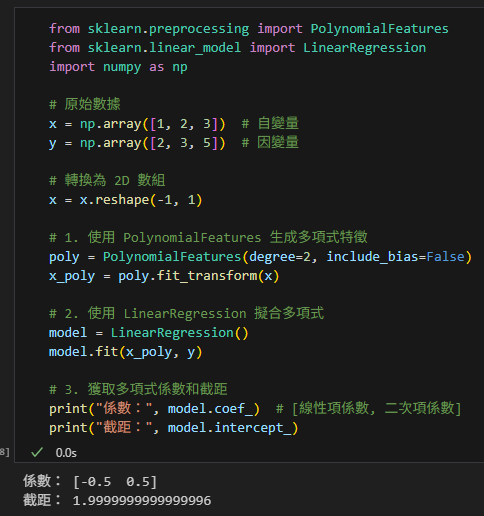Screen dimensions: 484x516
Task: Click the comment "# 因變量"
Action: point(270,142)
